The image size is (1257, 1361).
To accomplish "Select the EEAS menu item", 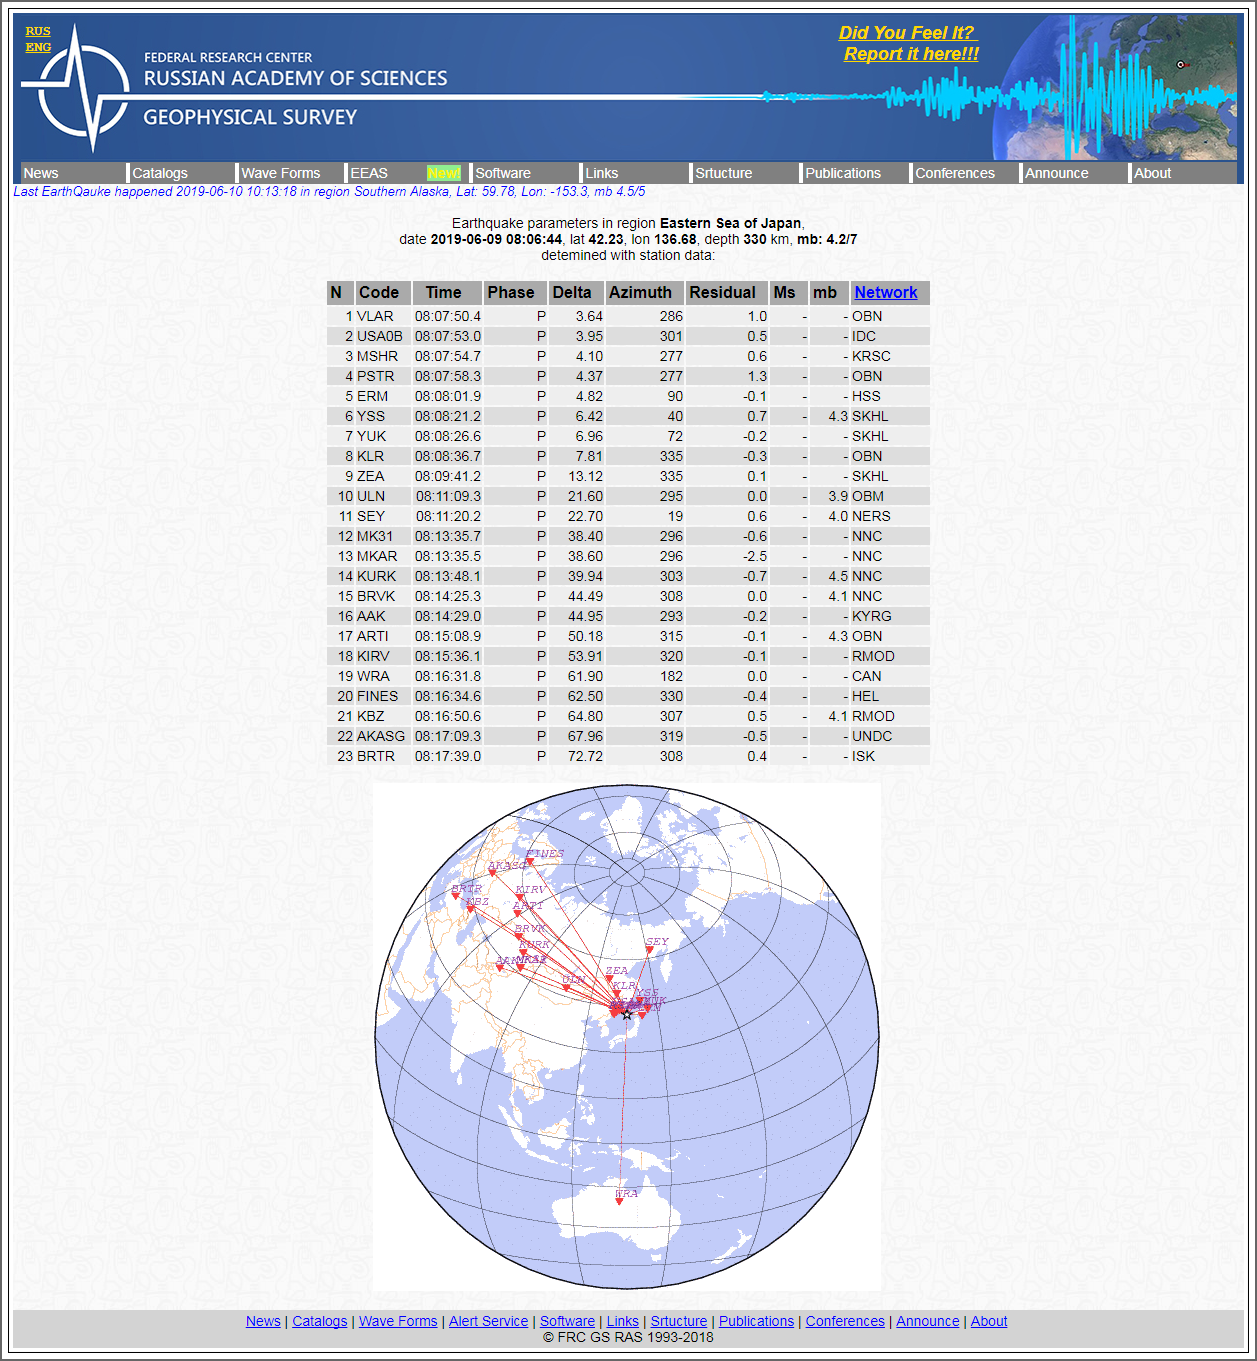I will coord(369,173).
